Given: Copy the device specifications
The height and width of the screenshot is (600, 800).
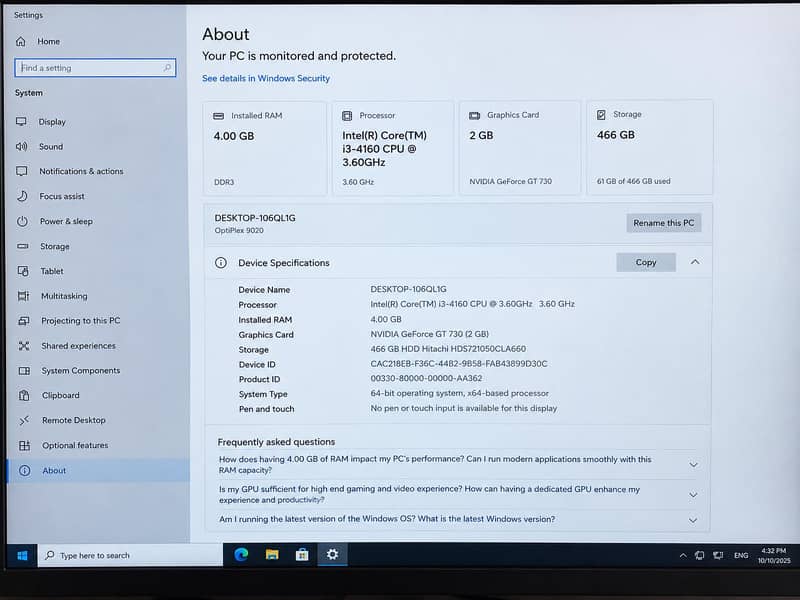Looking at the screenshot, I should (x=646, y=262).
